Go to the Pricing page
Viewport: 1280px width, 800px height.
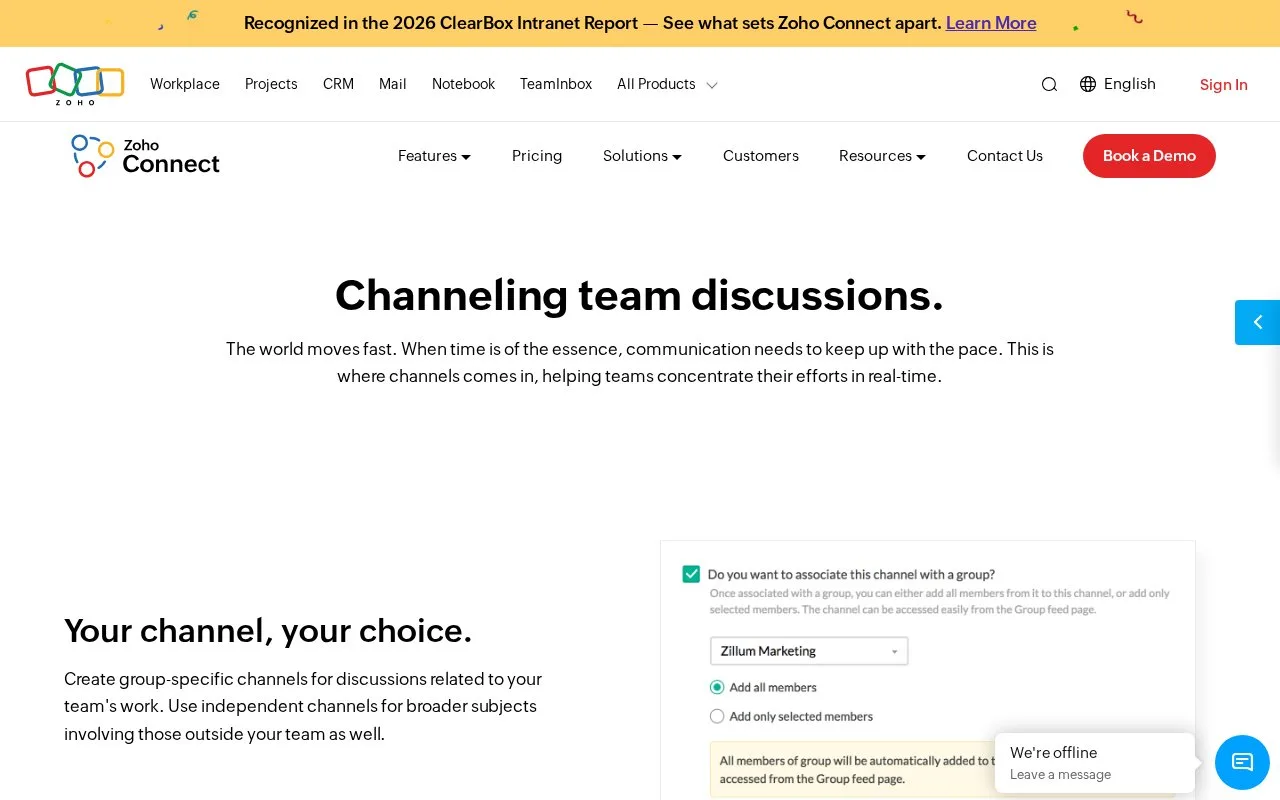[x=537, y=156]
